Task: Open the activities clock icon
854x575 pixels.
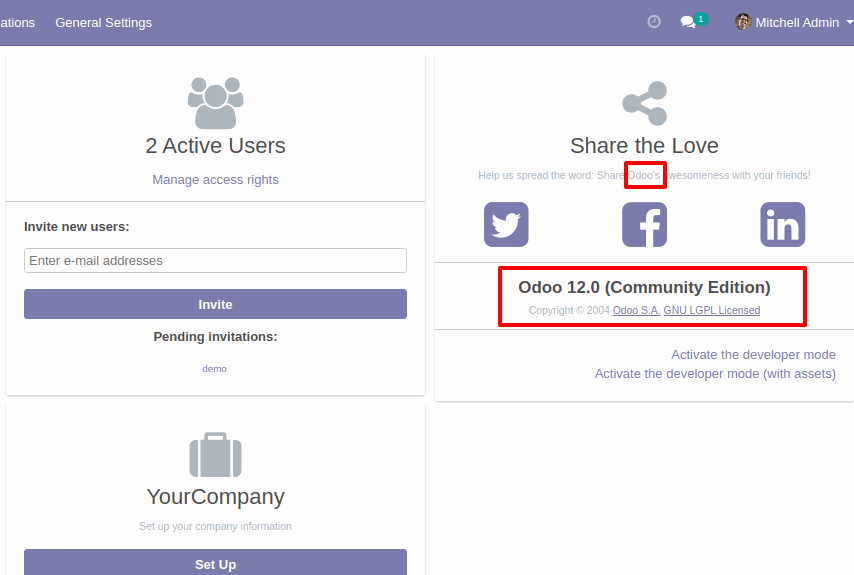Action: [654, 22]
